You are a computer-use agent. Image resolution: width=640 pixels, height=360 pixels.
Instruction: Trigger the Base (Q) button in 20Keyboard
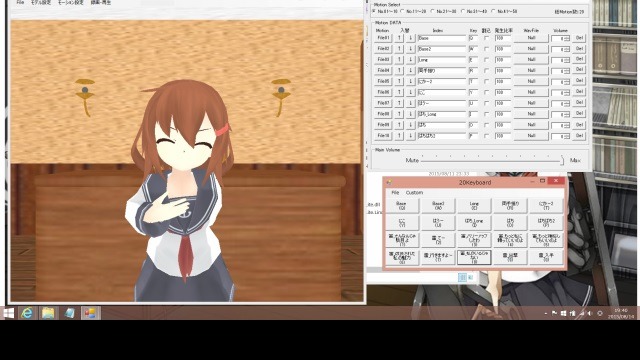click(402, 205)
